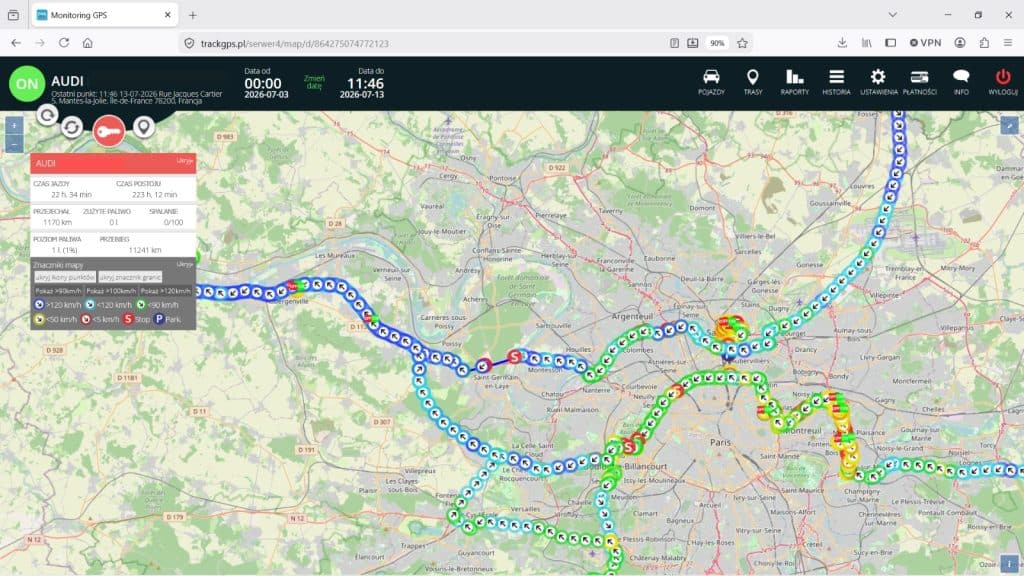Screen dimensions: 1024x576
Task: Click the '11241 km' mileage value
Action: click(x=145, y=250)
